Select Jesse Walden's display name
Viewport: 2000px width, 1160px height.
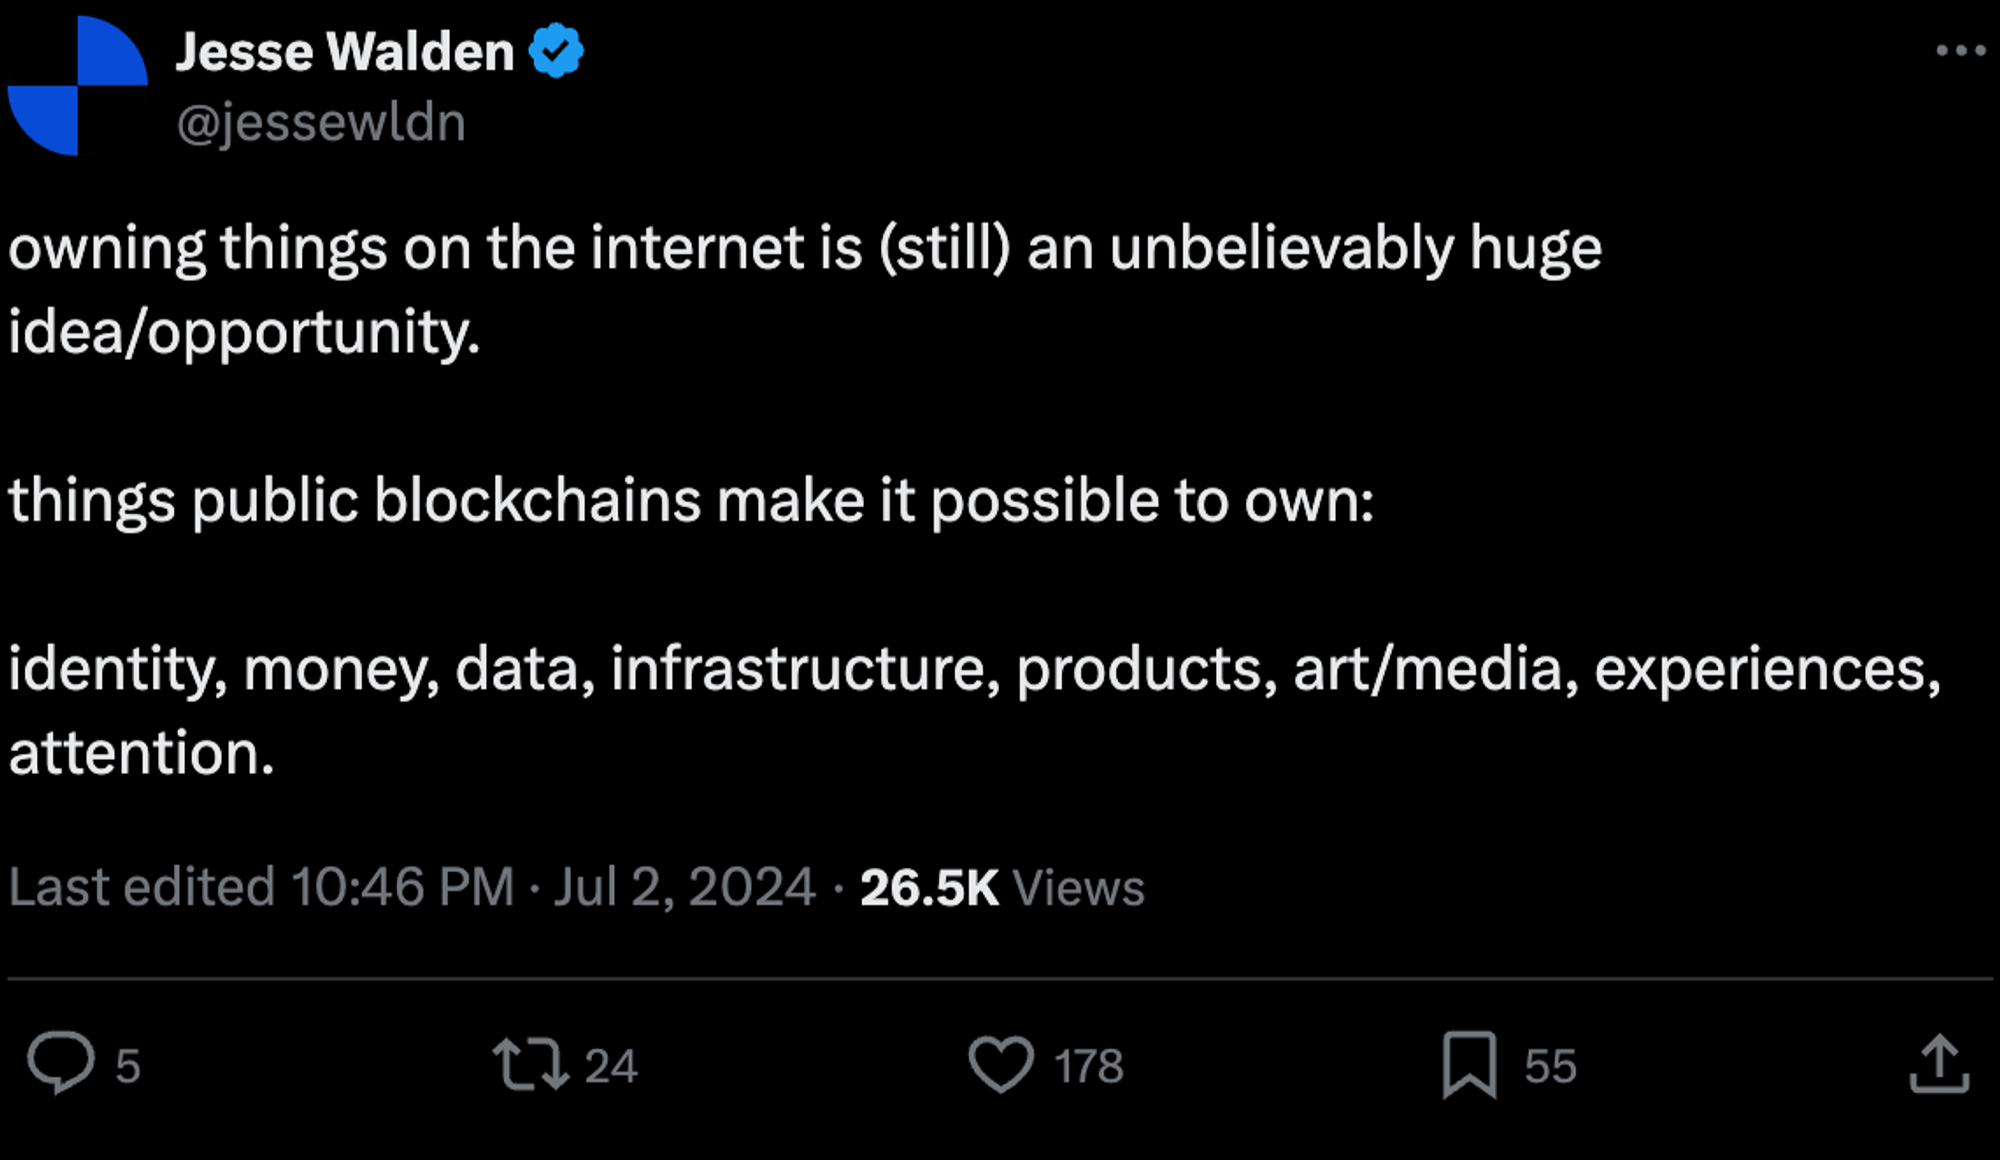click(x=345, y=50)
